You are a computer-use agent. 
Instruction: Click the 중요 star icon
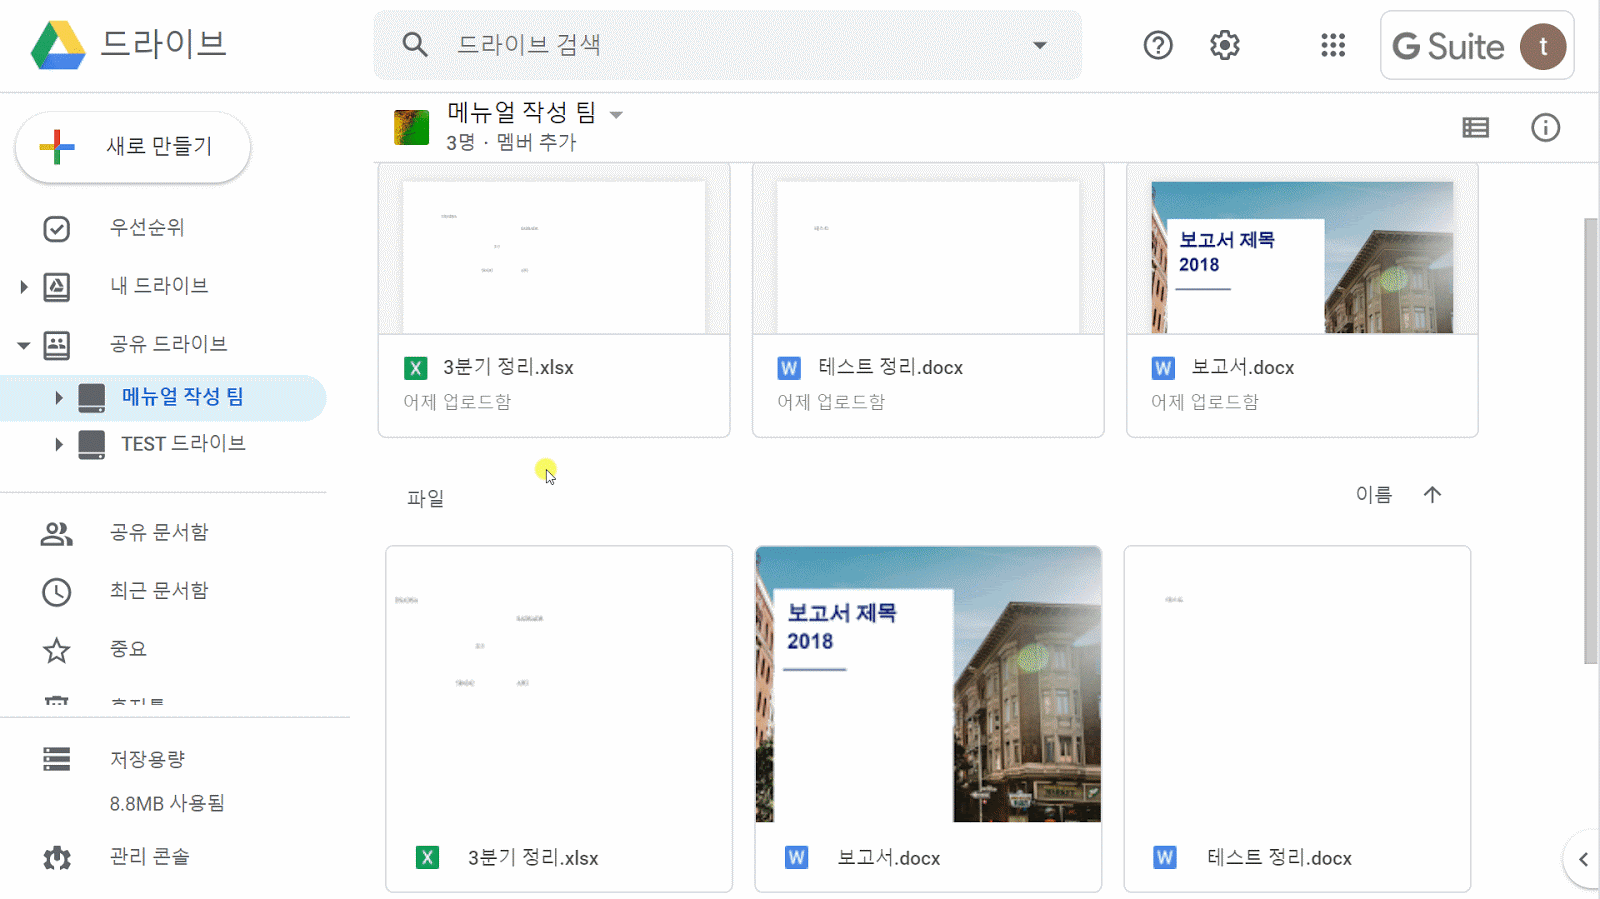[57, 651]
